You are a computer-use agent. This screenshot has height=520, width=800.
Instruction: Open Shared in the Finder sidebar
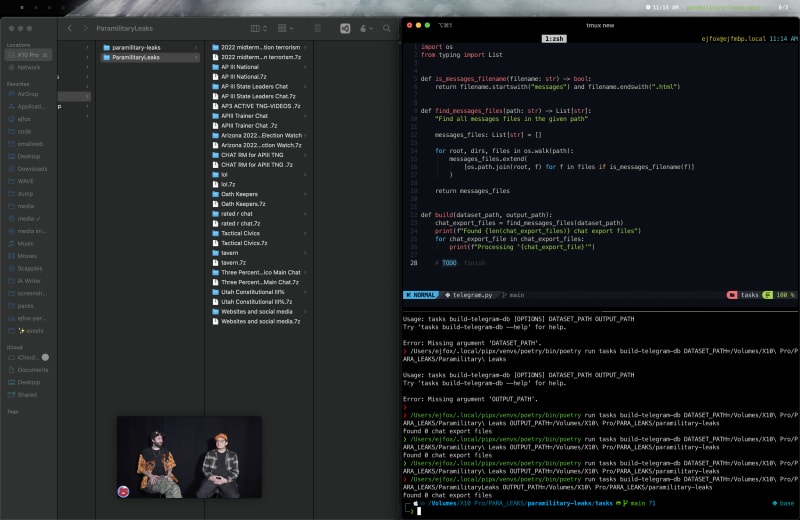[28, 394]
